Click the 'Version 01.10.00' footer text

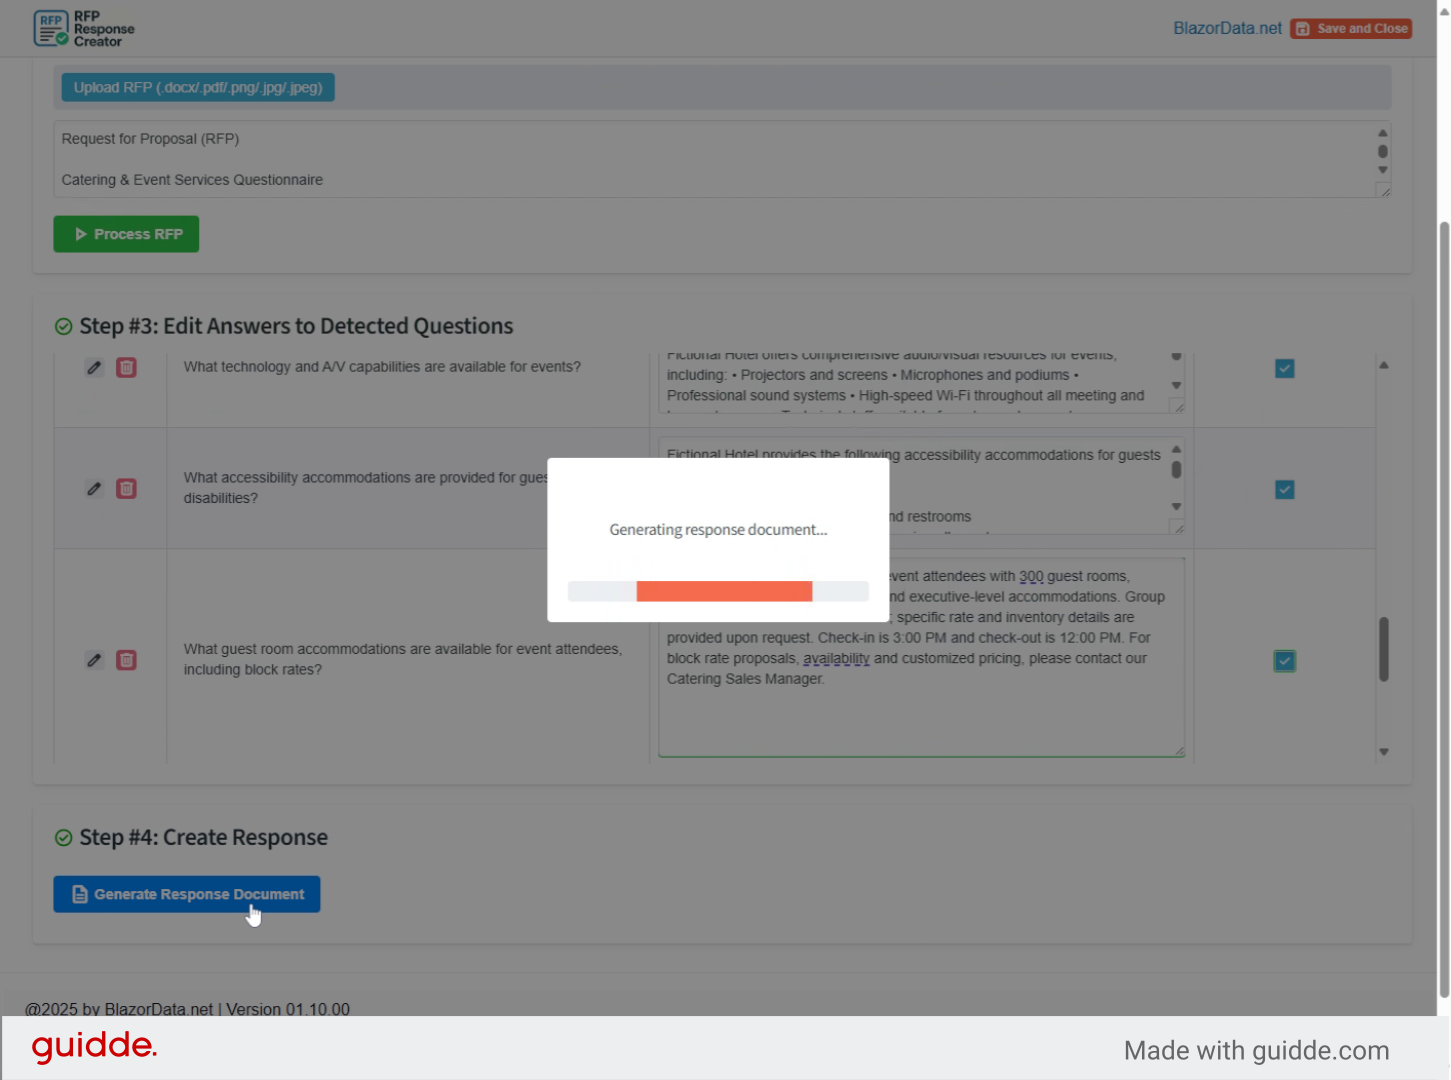(x=288, y=1008)
